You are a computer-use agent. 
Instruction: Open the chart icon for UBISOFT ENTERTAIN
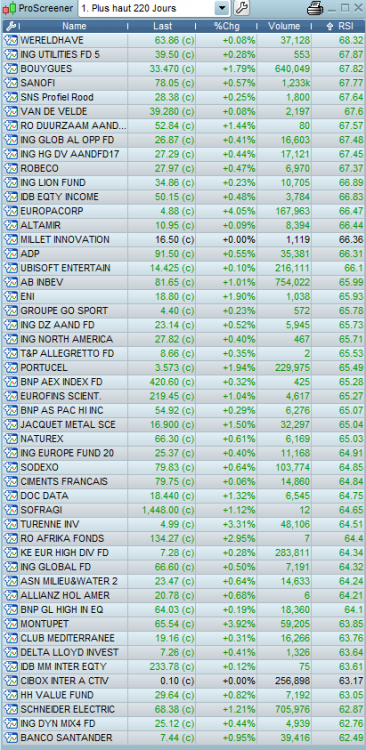(11, 268)
